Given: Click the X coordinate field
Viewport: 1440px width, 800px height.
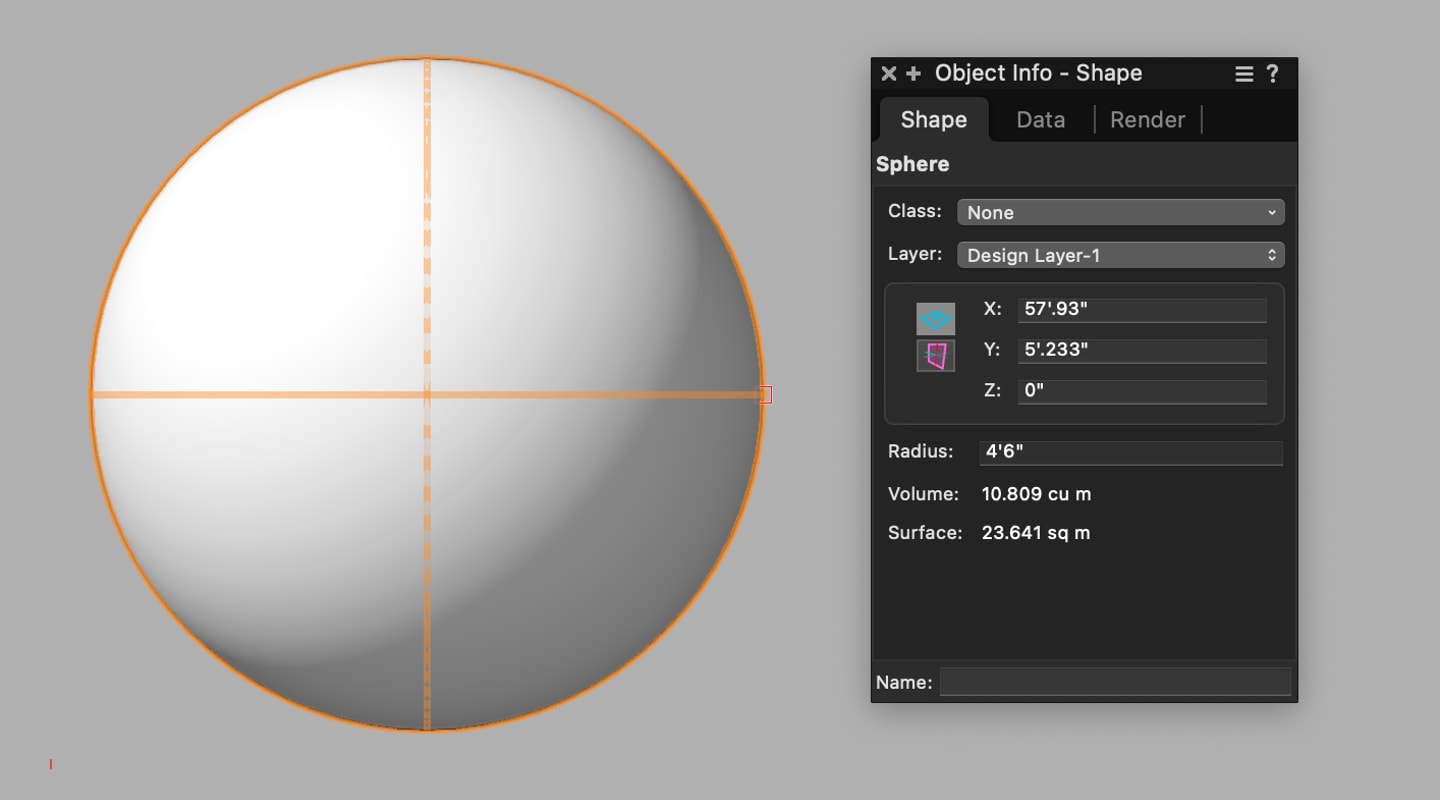Looking at the screenshot, I should (x=1142, y=309).
